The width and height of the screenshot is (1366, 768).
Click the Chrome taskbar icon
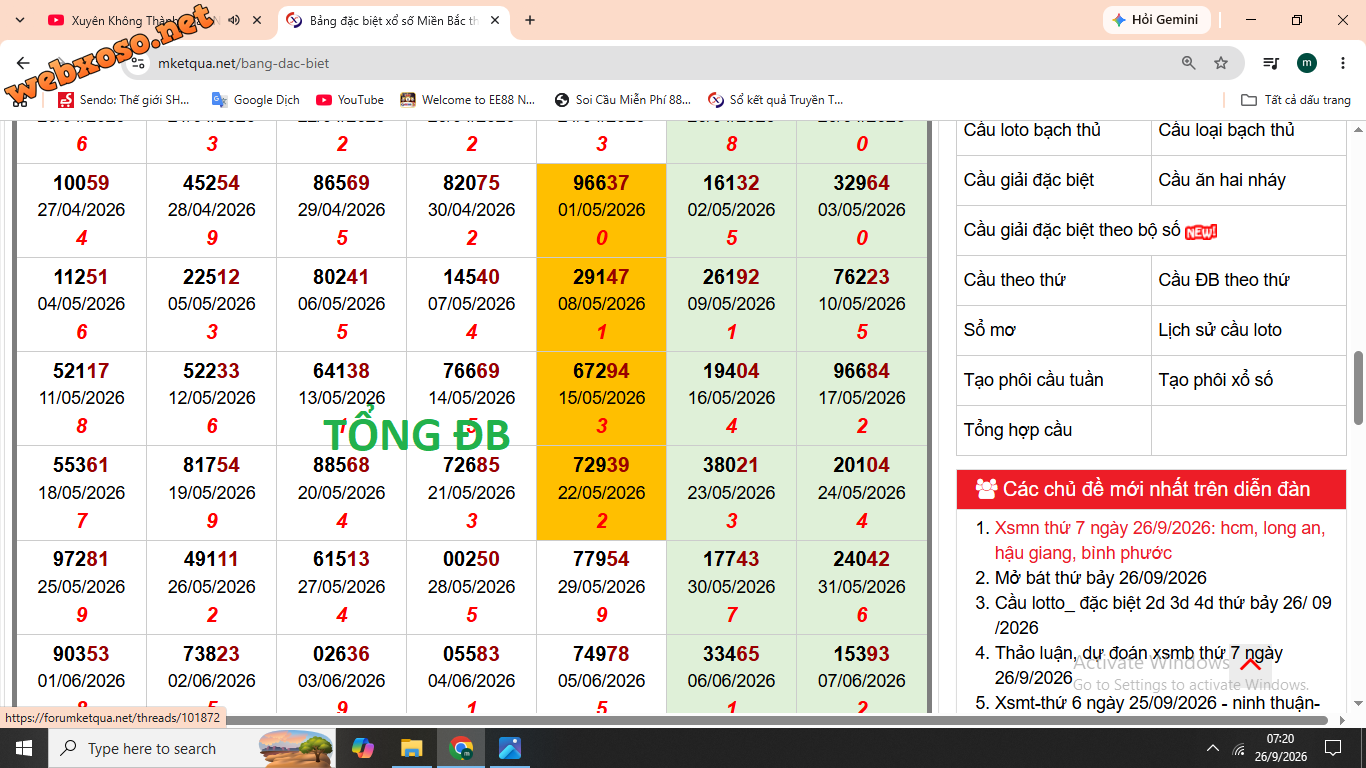pos(460,748)
